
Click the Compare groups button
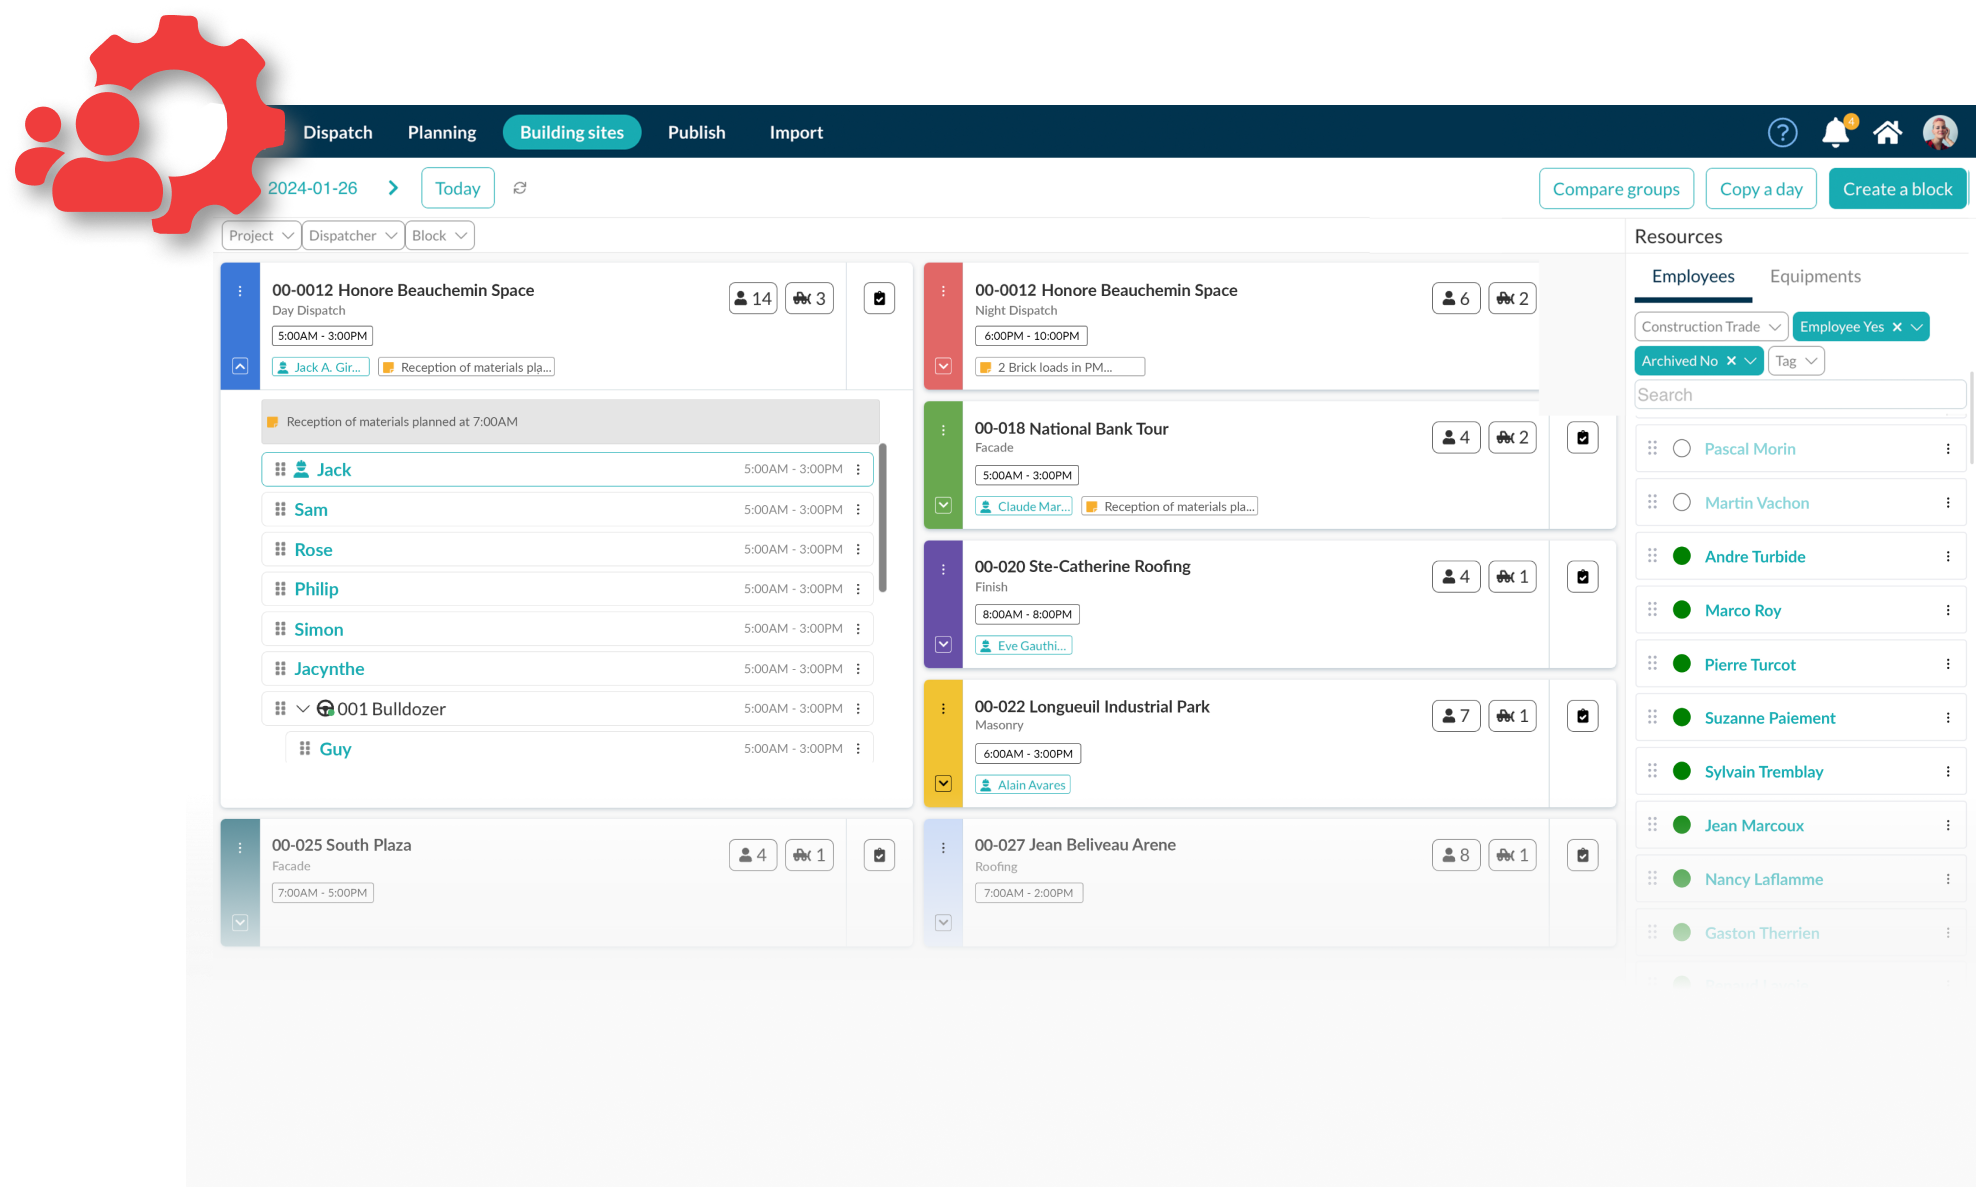tap(1615, 189)
